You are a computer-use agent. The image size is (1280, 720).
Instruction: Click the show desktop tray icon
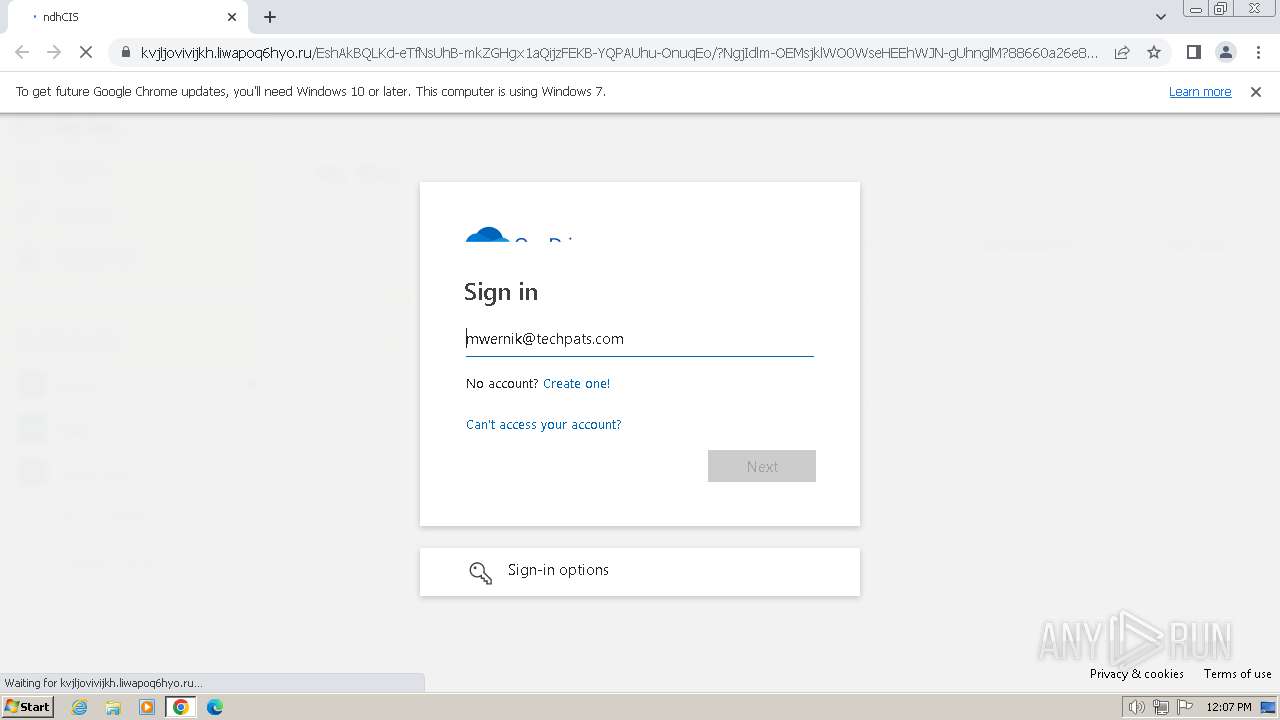[1268, 707]
